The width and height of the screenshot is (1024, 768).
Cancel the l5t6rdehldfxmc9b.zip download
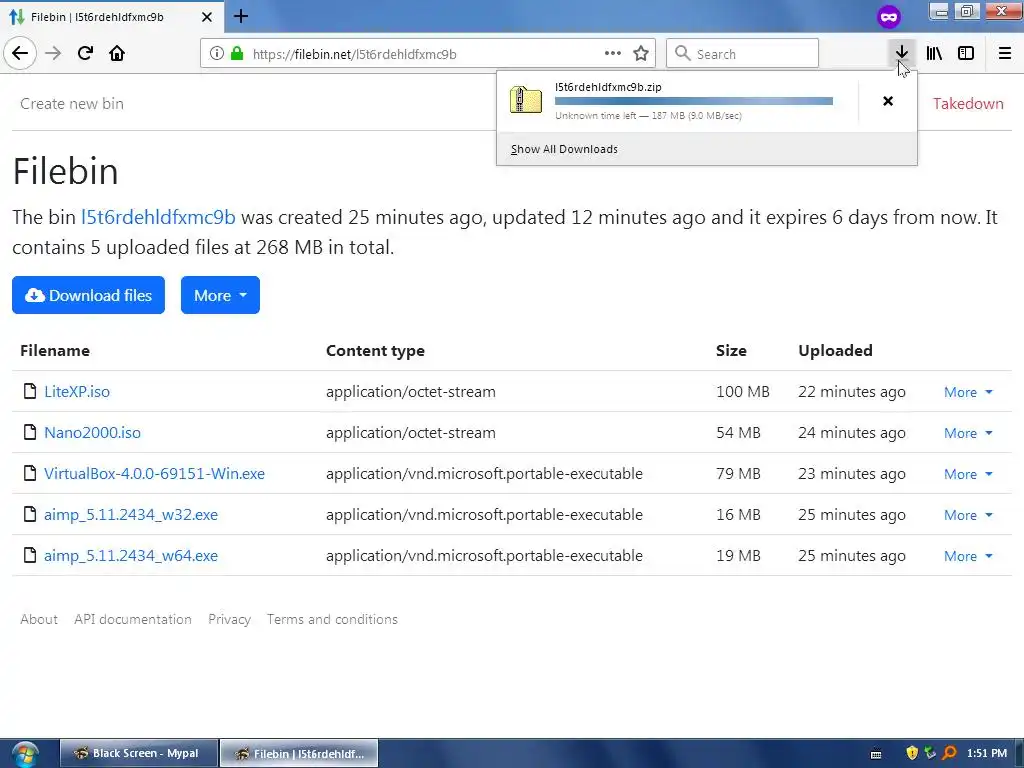pyautogui.click(x=888, y=101)
